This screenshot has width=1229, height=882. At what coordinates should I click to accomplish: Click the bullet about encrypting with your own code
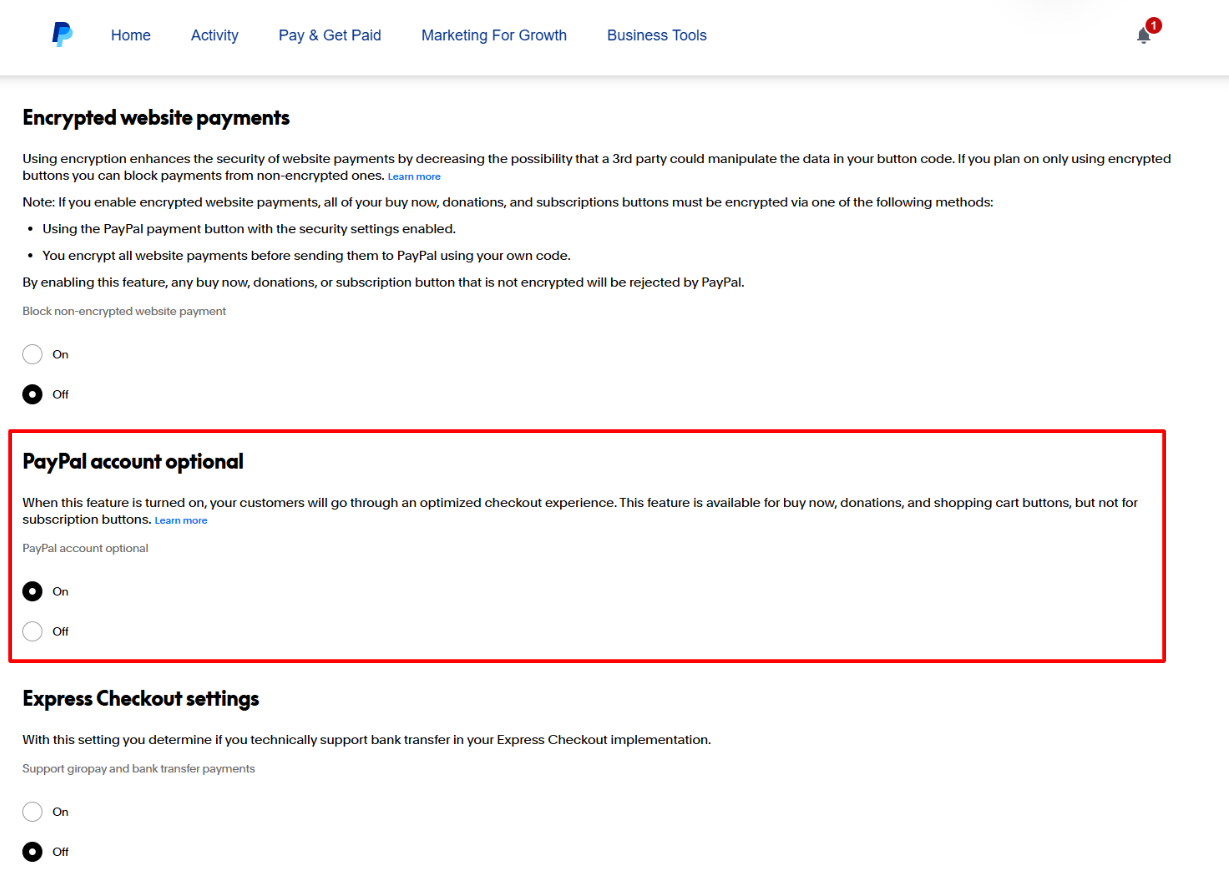coord(306,255)
